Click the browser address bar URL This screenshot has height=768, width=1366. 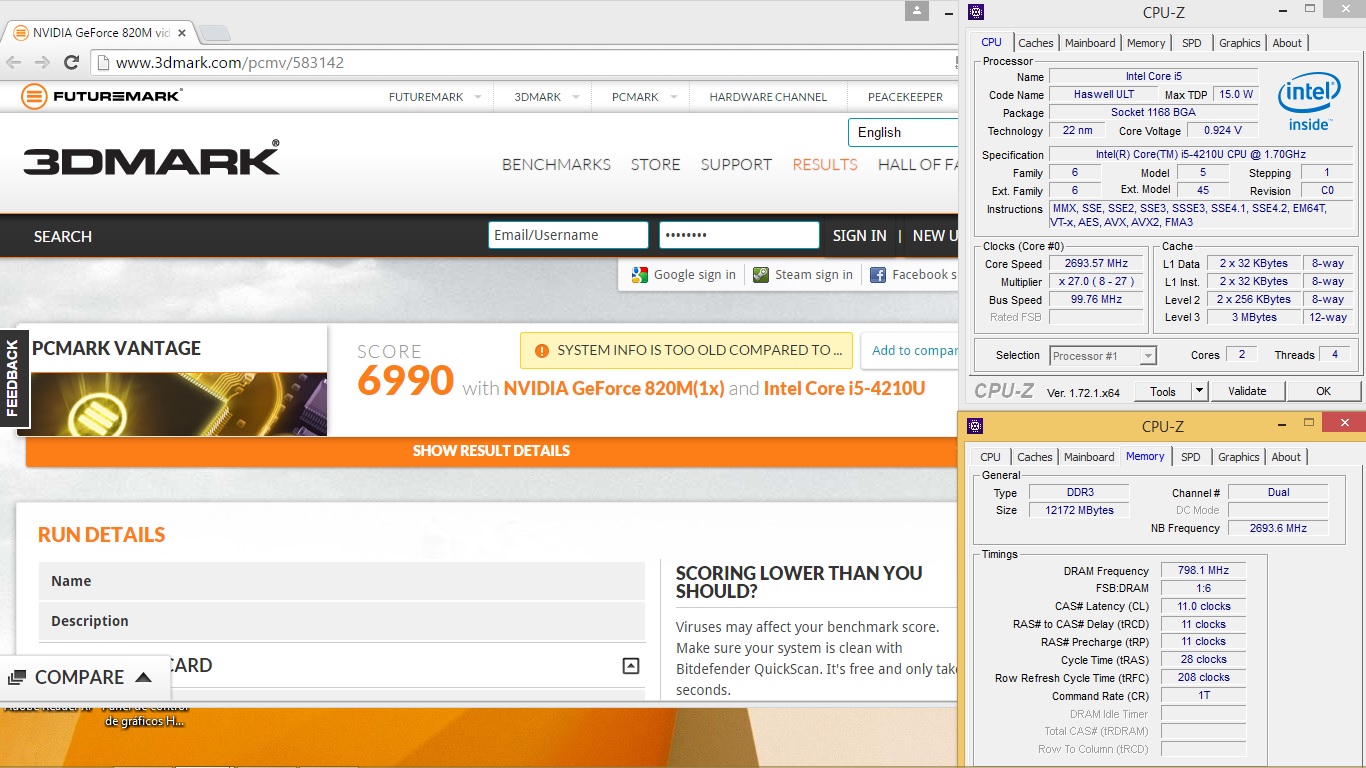click(230, 62)
